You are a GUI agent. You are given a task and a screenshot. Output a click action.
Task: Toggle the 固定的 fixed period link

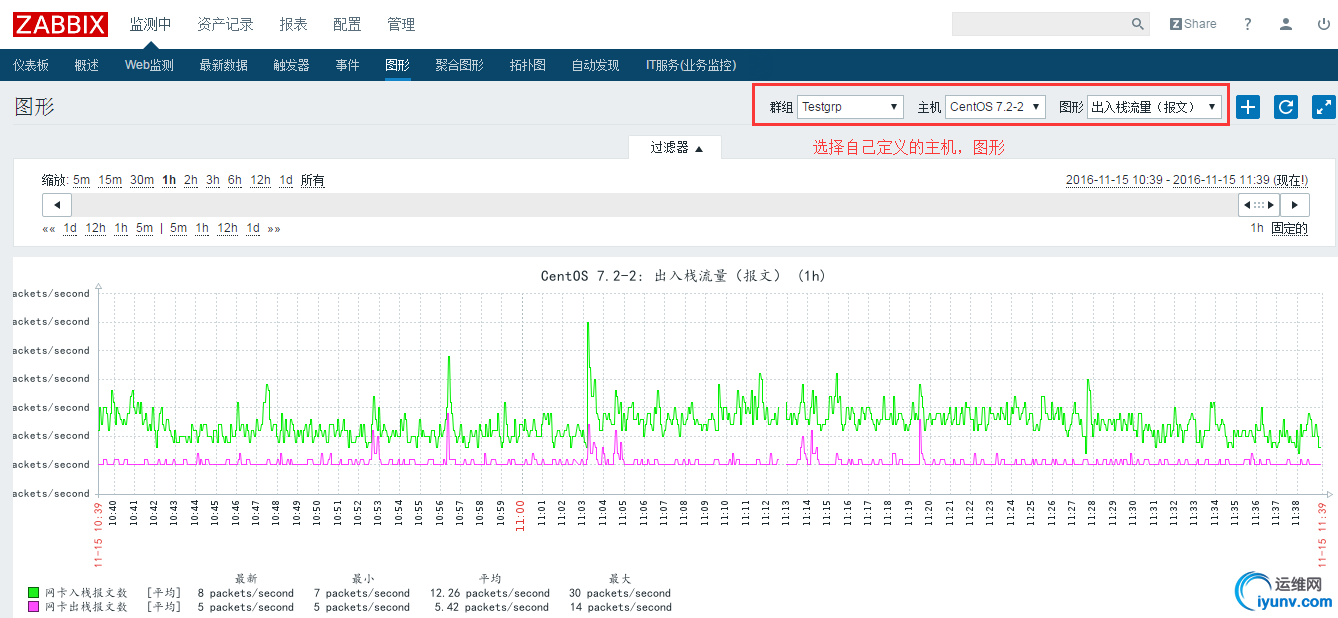point(1289,228)
